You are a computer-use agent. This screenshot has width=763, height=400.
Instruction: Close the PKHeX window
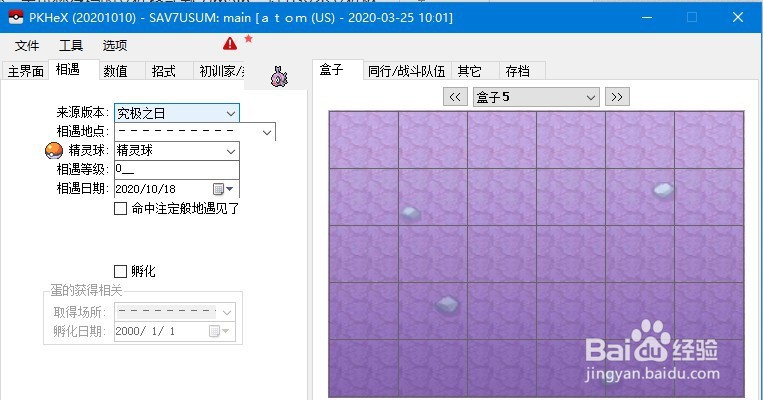point(738,18)
